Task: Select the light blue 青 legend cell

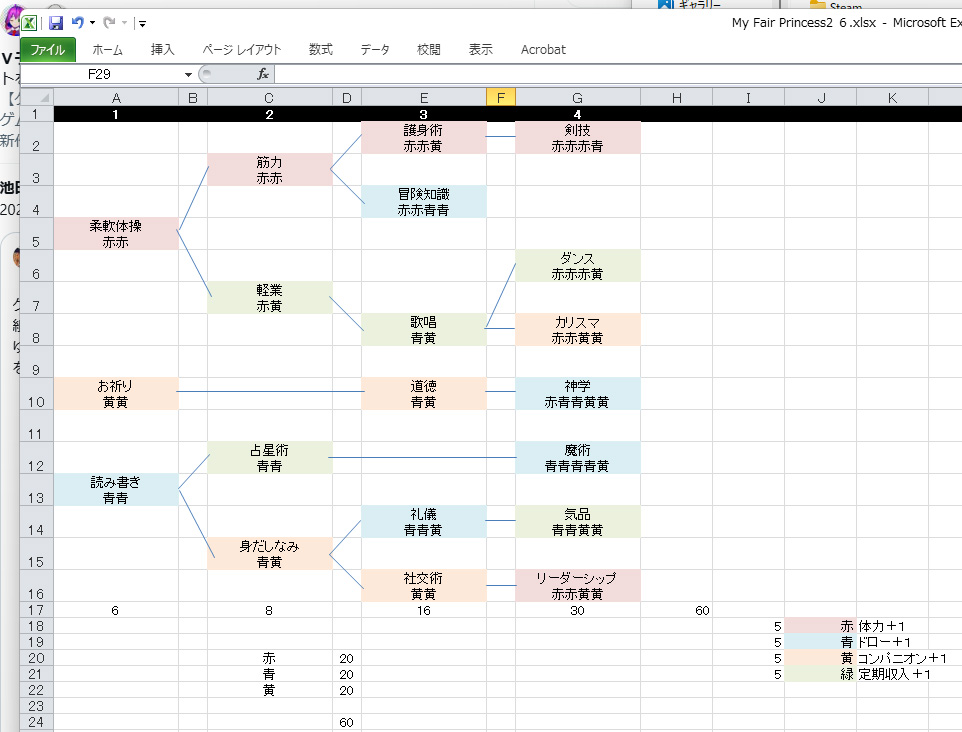Action: (x=820, y=642)
